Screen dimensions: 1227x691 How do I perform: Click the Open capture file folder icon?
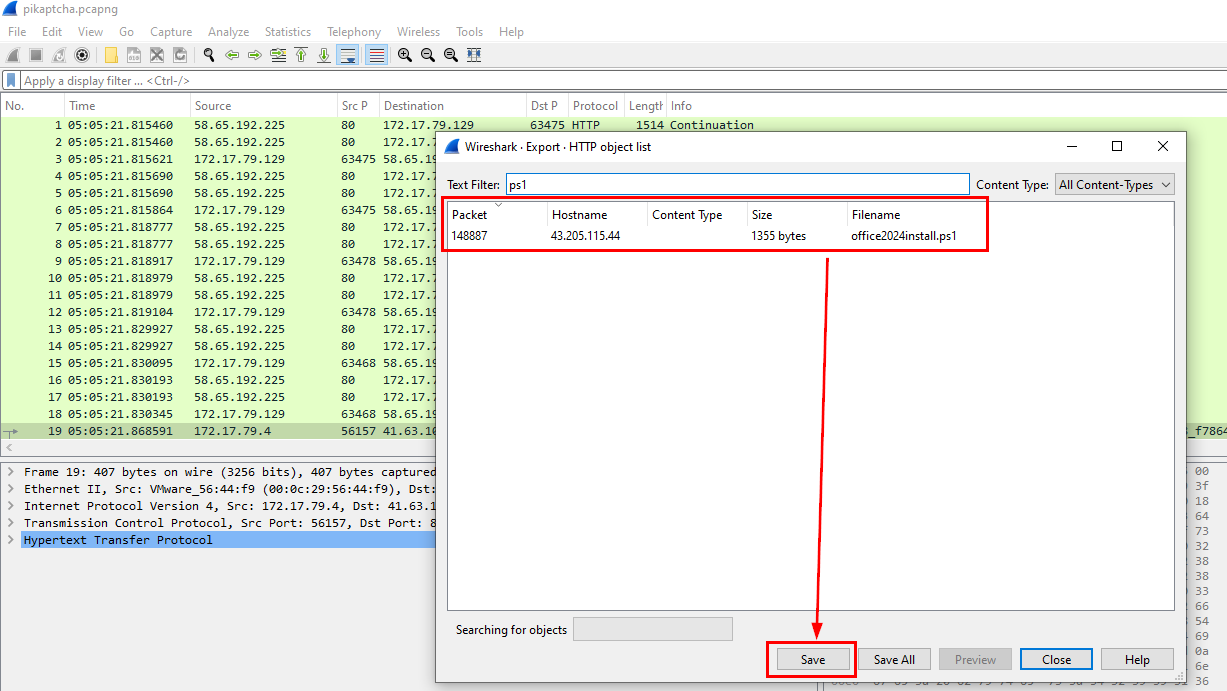coord(110,55)
